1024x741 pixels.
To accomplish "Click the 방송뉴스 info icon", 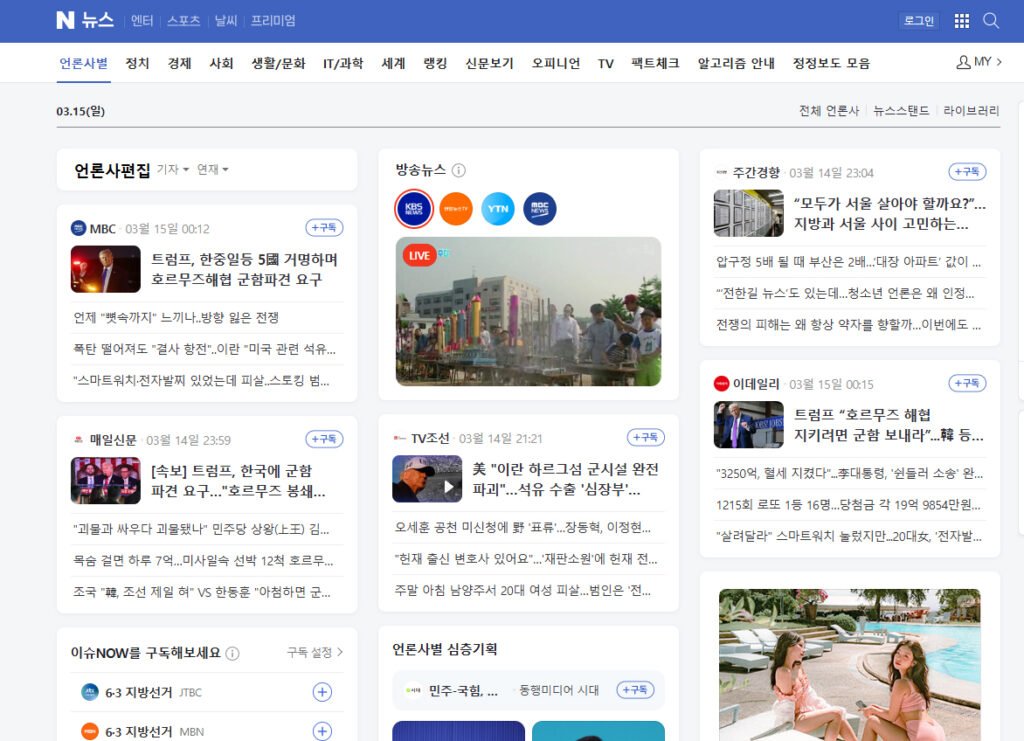I will tap(459, 170).
